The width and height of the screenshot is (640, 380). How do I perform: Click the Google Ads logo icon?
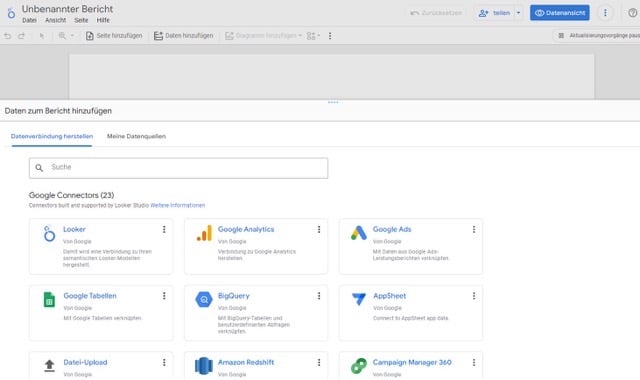click(x=359, y=233)
